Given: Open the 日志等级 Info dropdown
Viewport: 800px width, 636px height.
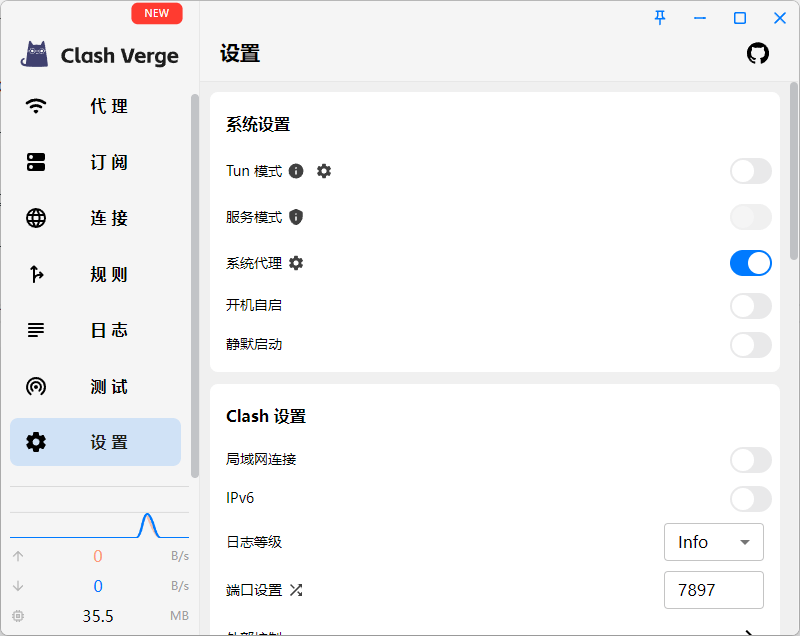Looking at the screenshot, I should click(713, 542).
